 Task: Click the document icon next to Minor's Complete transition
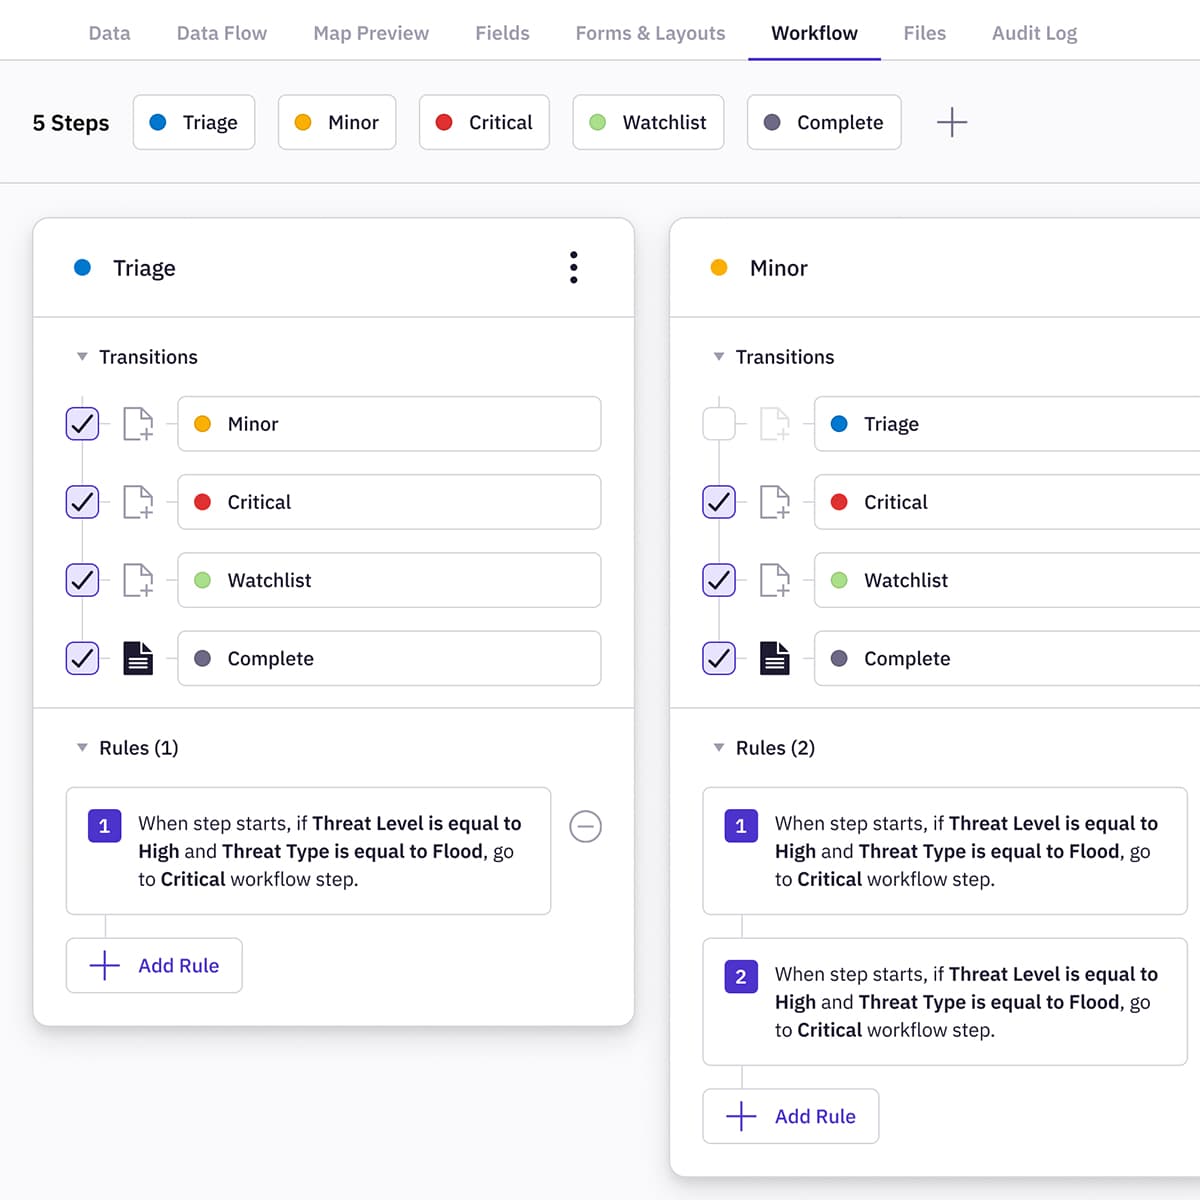coord(775,658)
